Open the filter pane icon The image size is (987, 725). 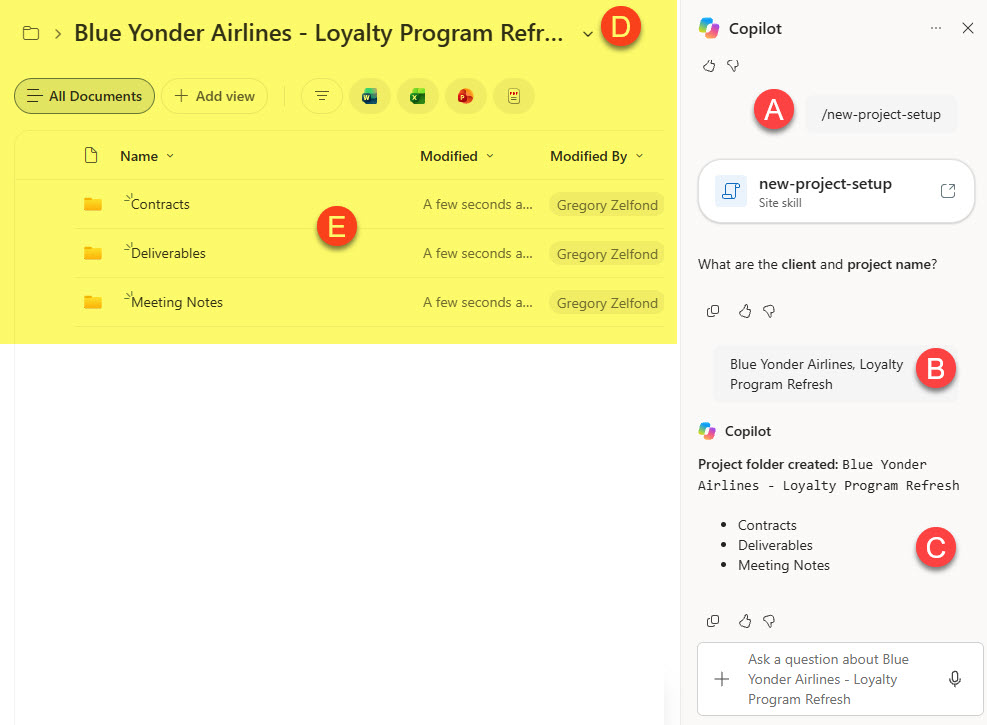point(322,96)
